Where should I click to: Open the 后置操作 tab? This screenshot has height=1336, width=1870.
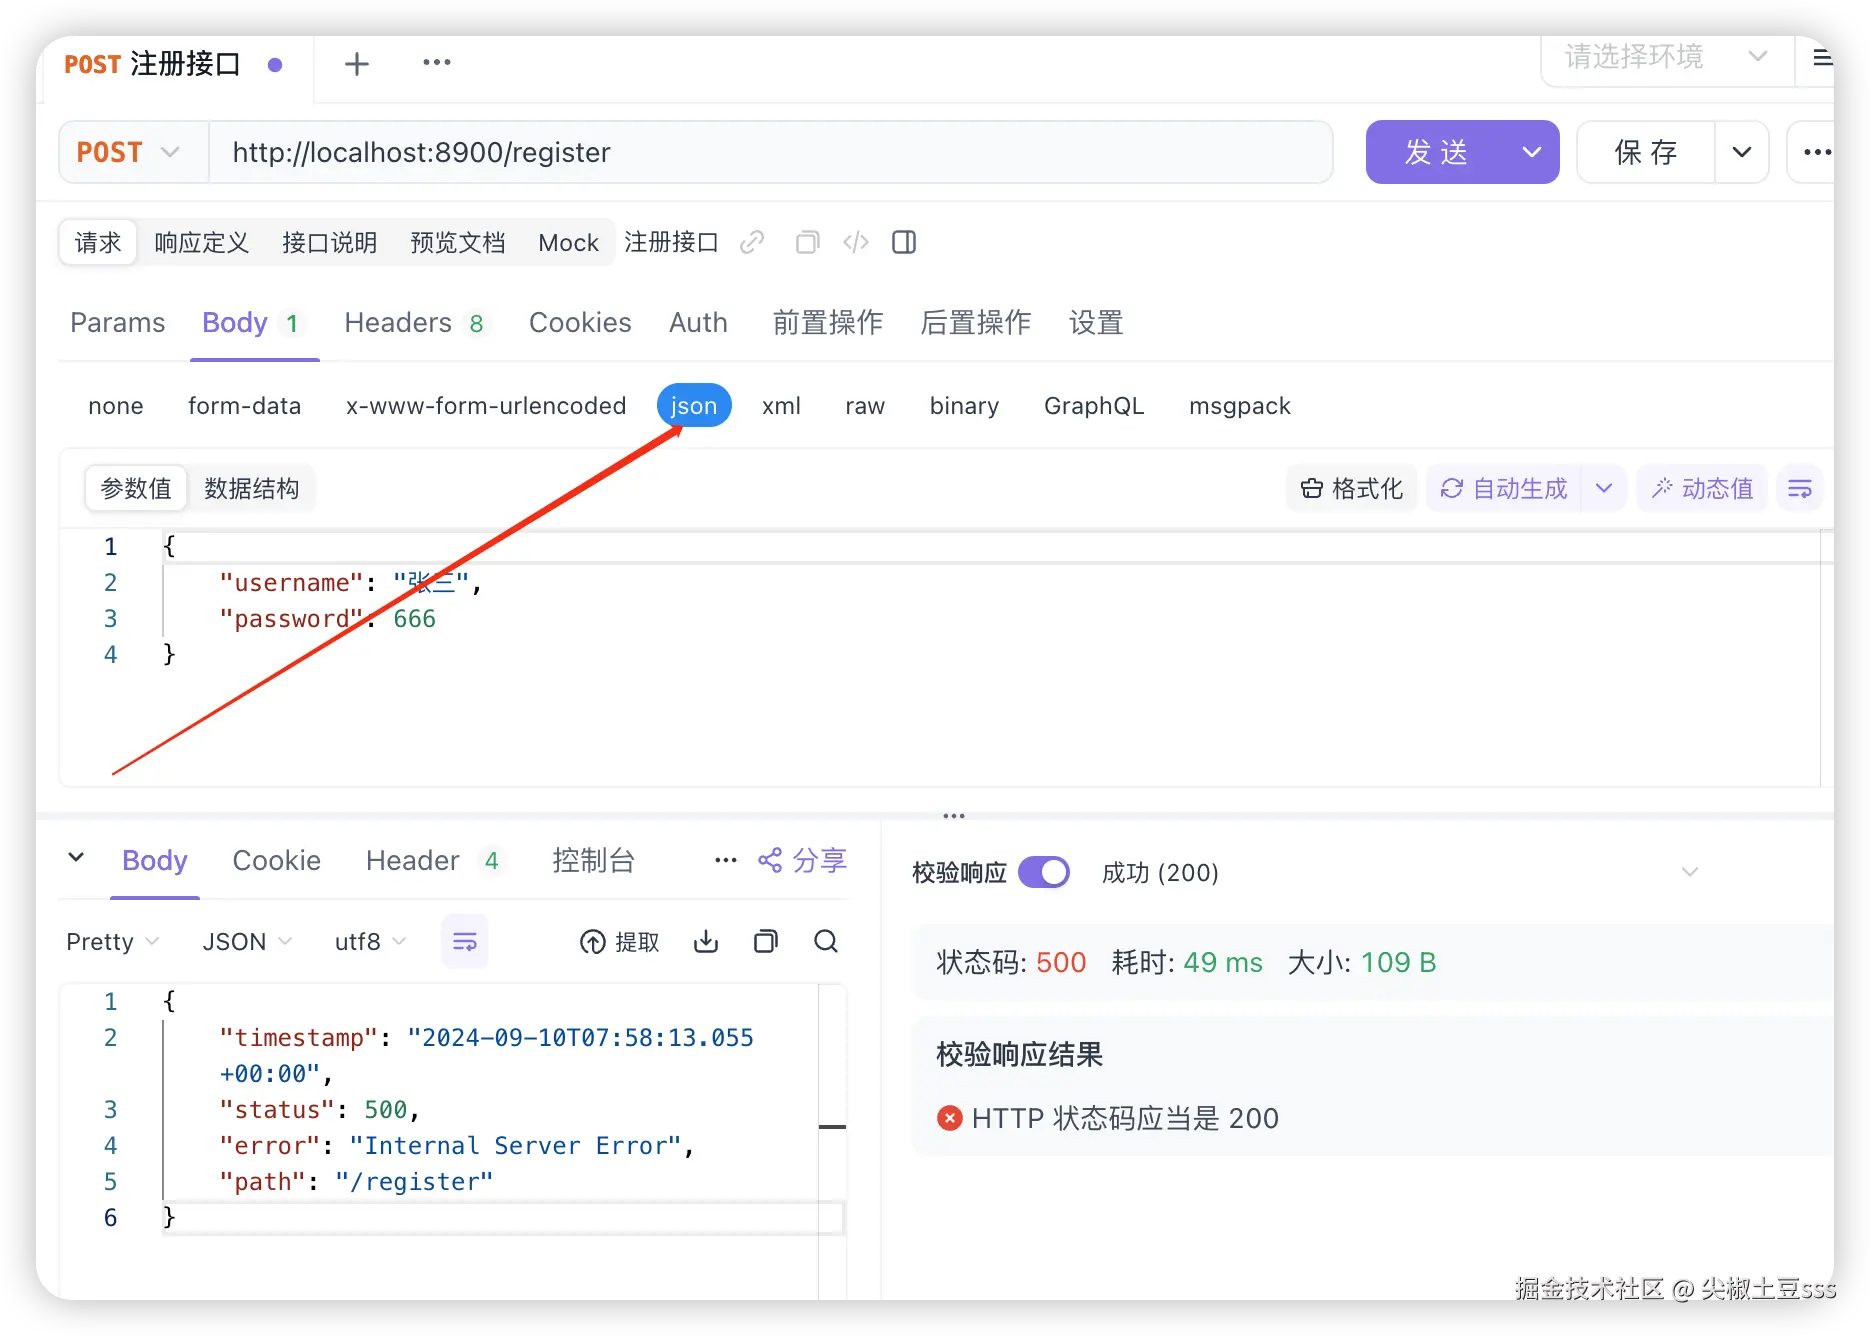tap(976, 322)
